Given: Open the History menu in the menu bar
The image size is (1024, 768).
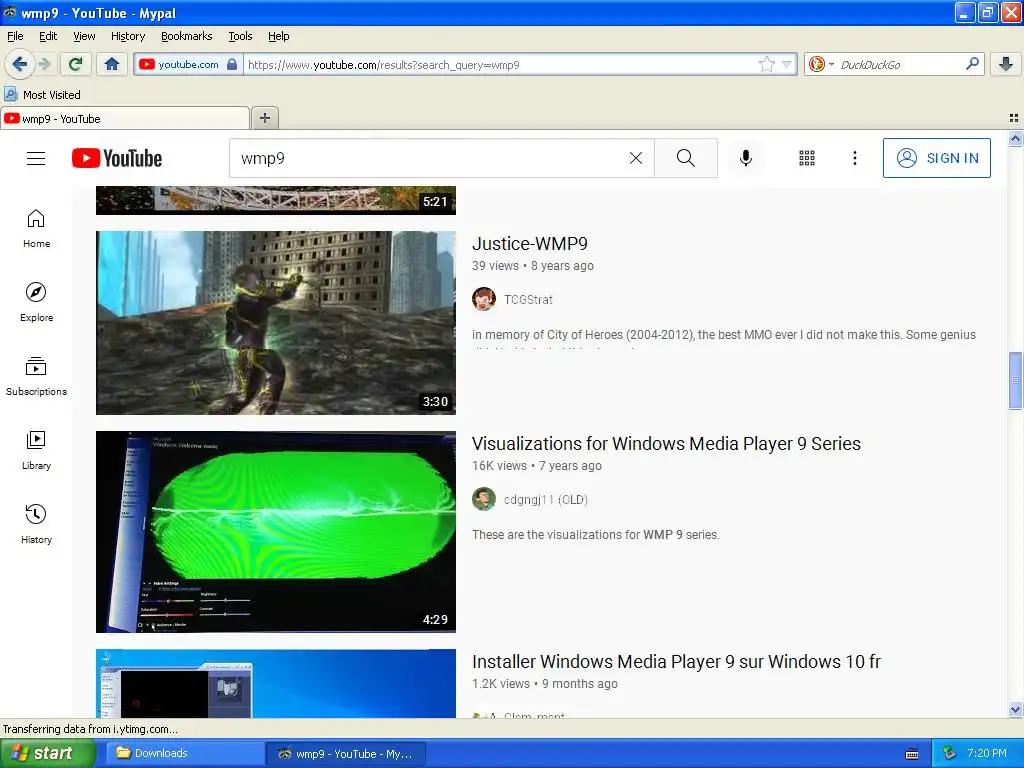Looking at the screenshot, I should 127,36.
